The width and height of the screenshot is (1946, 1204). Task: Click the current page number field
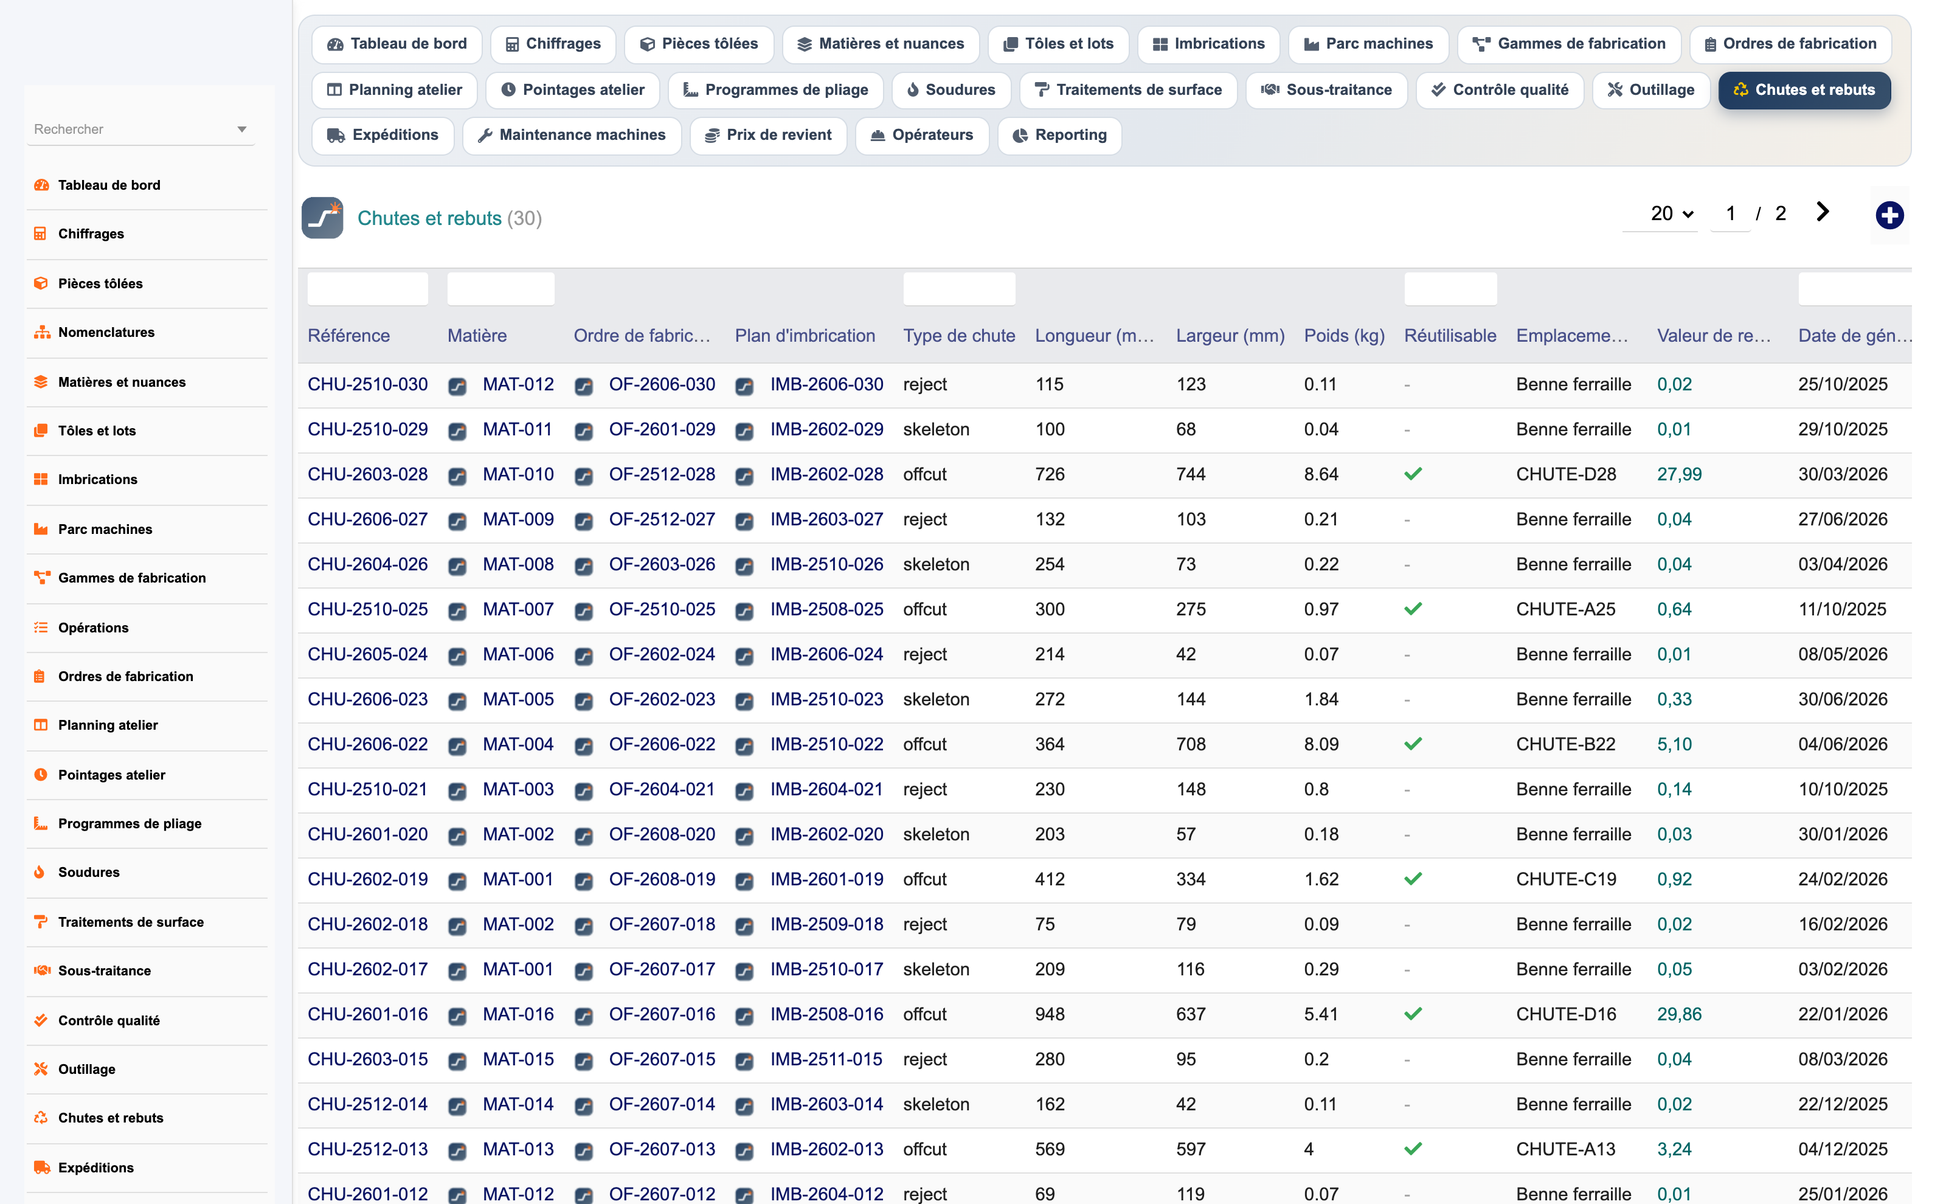1730,214
